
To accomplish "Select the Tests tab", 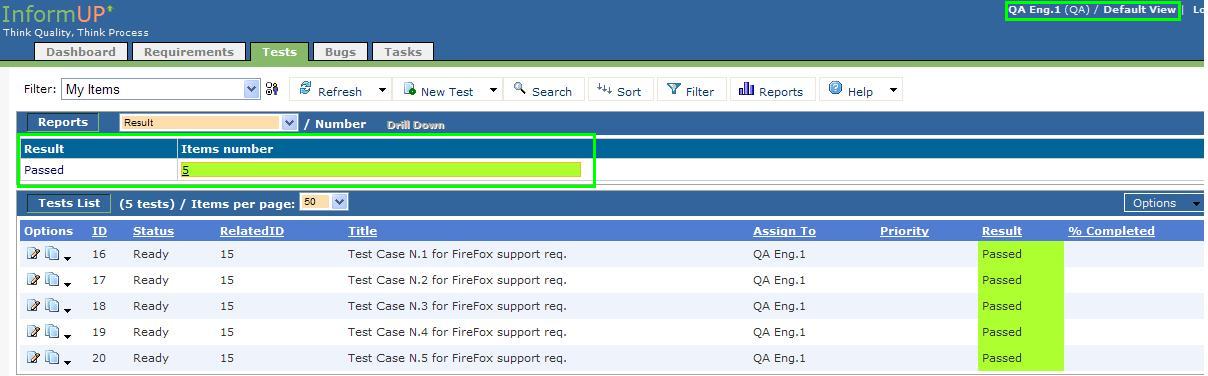I will click(279, 52).
